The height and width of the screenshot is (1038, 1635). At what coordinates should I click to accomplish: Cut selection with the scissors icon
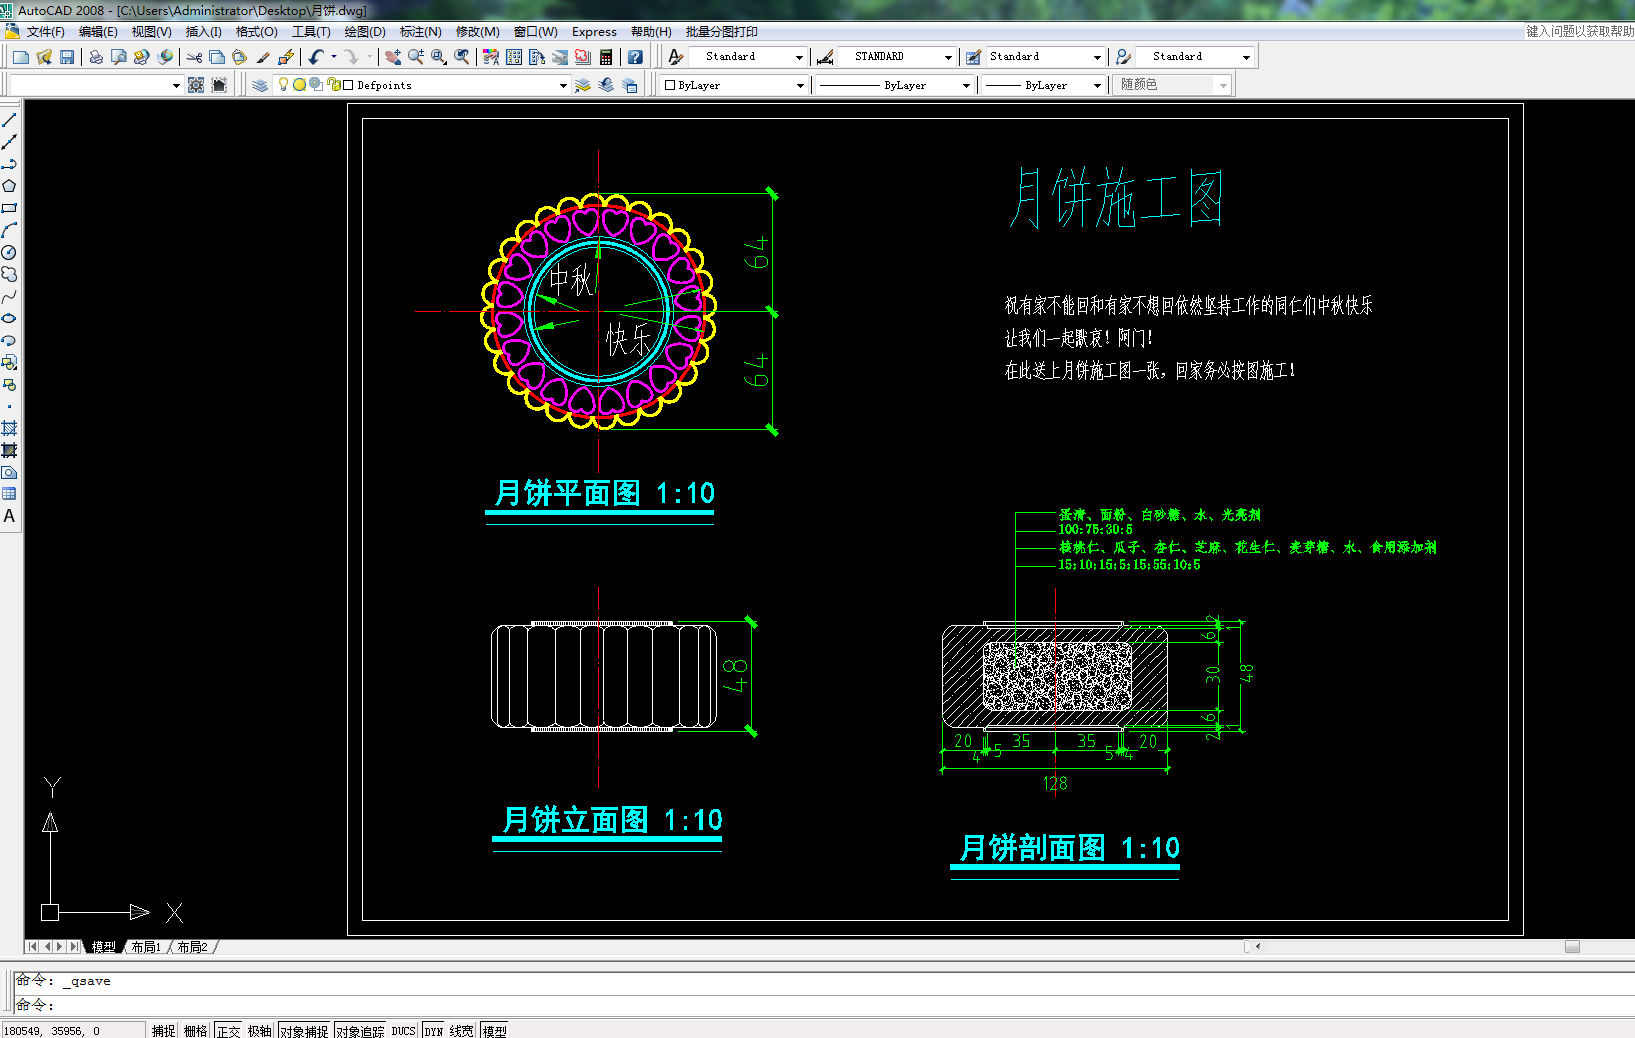[194, 57]
